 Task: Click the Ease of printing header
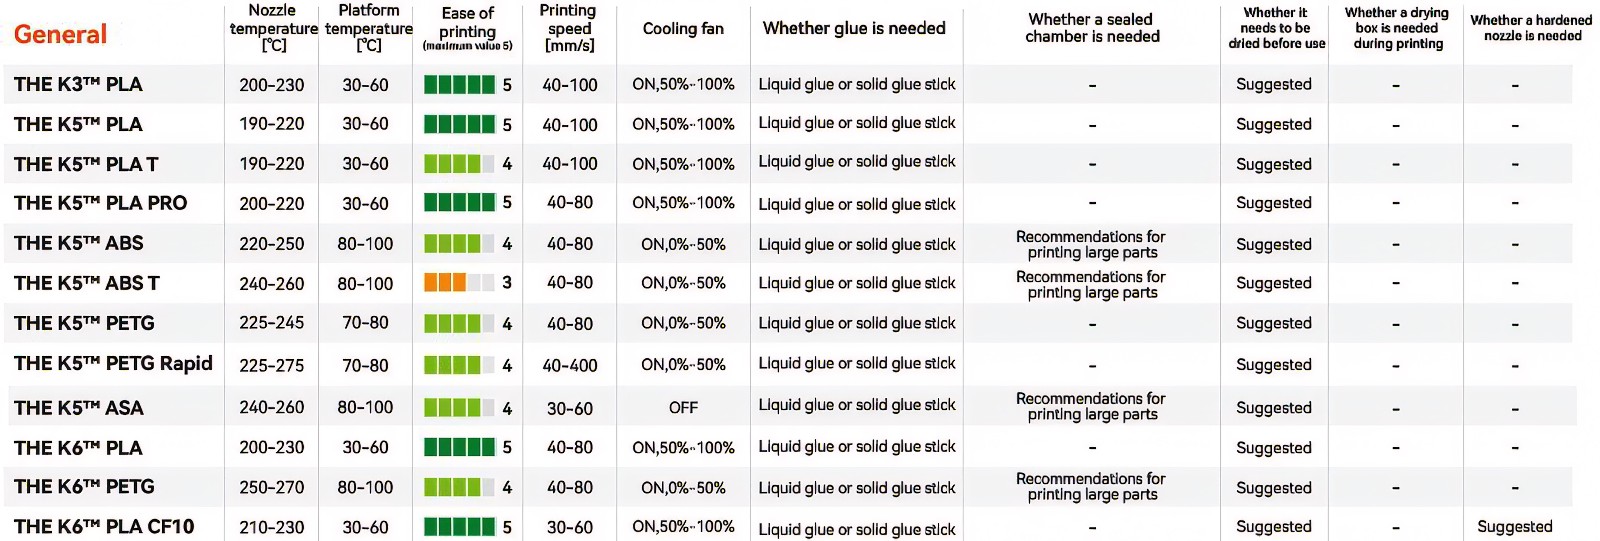[467, 28]
